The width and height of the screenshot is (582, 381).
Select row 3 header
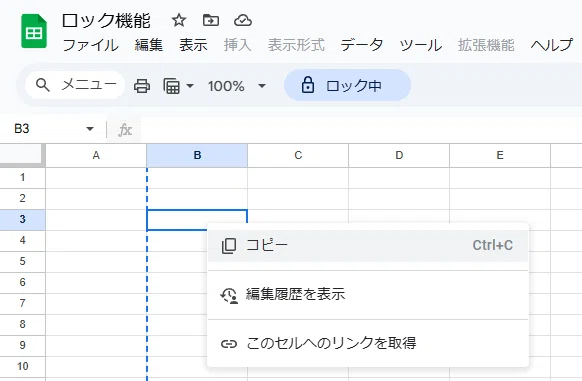pyautogui.click(x=23, y=219)
